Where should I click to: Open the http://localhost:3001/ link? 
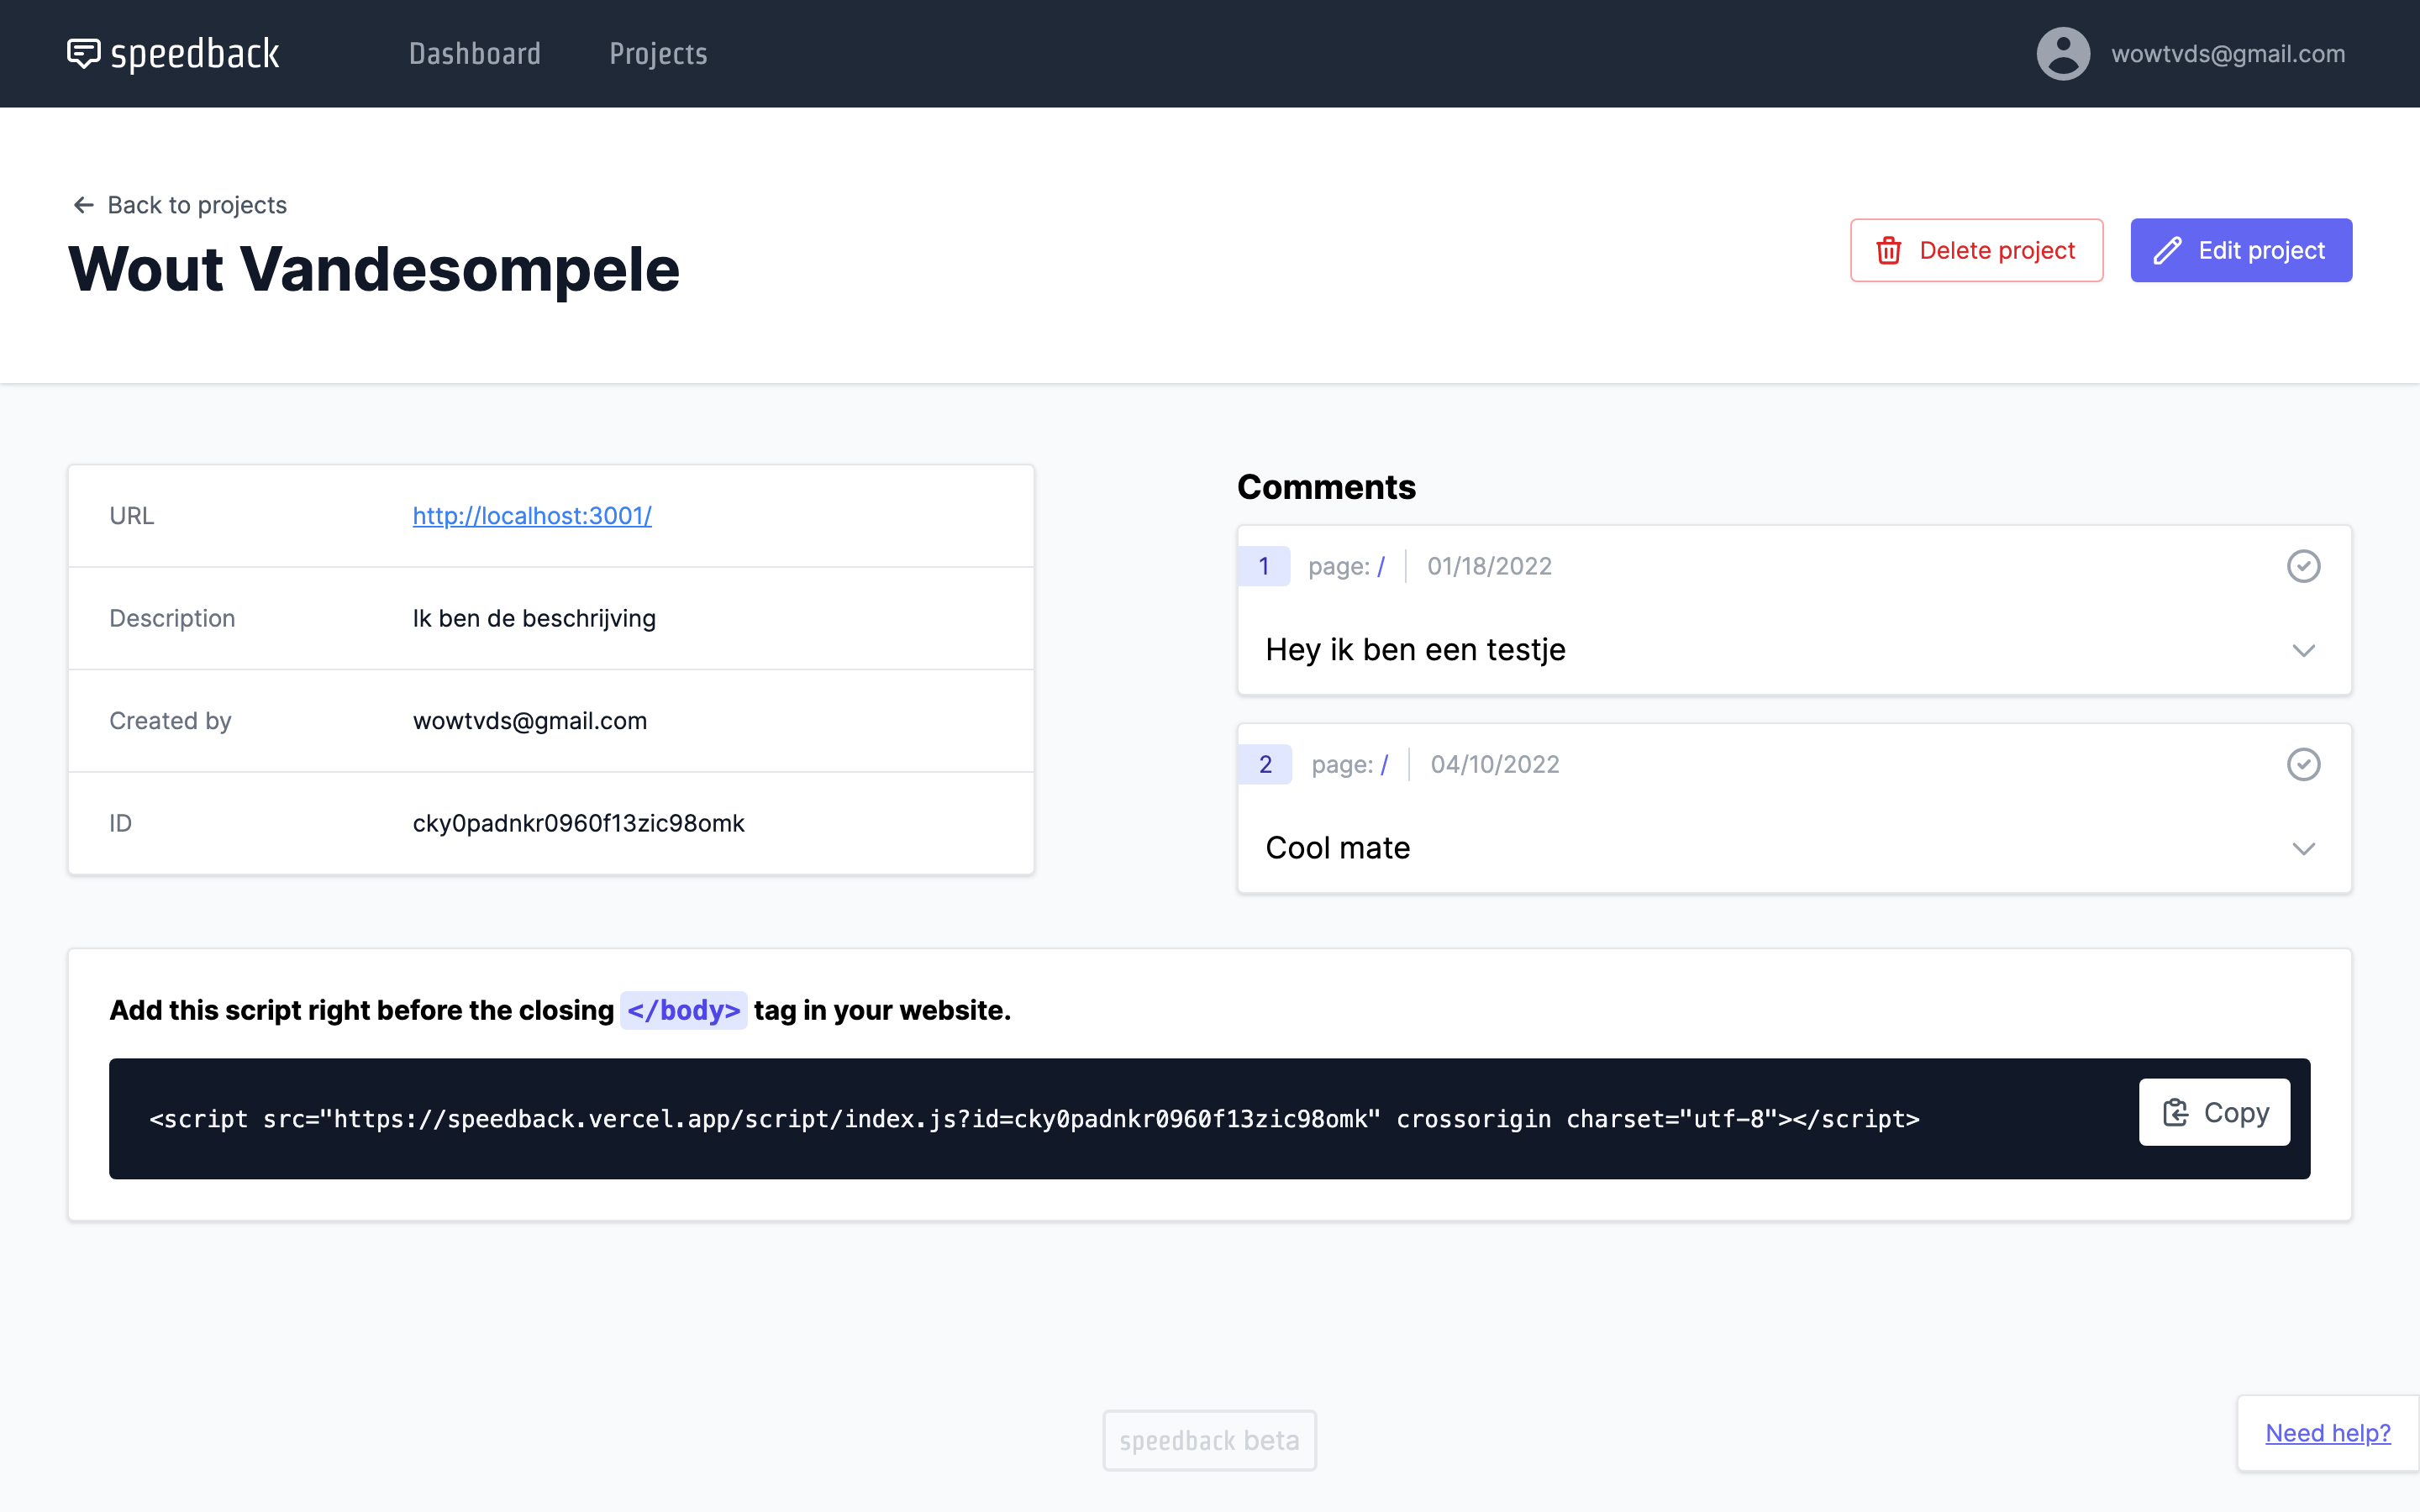point(532,516)
